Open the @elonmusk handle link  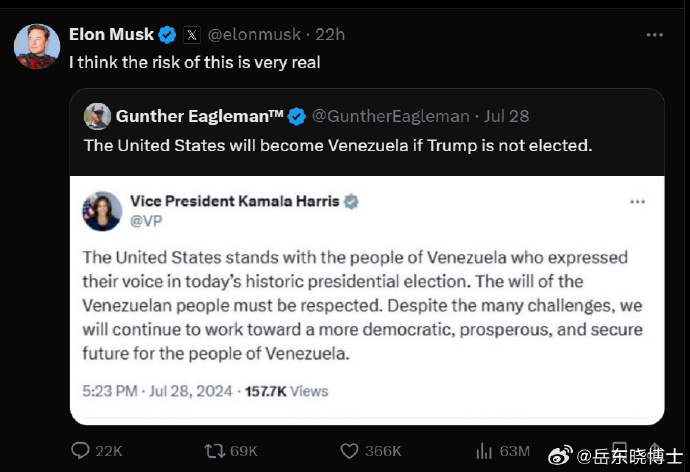click(254, 34)
